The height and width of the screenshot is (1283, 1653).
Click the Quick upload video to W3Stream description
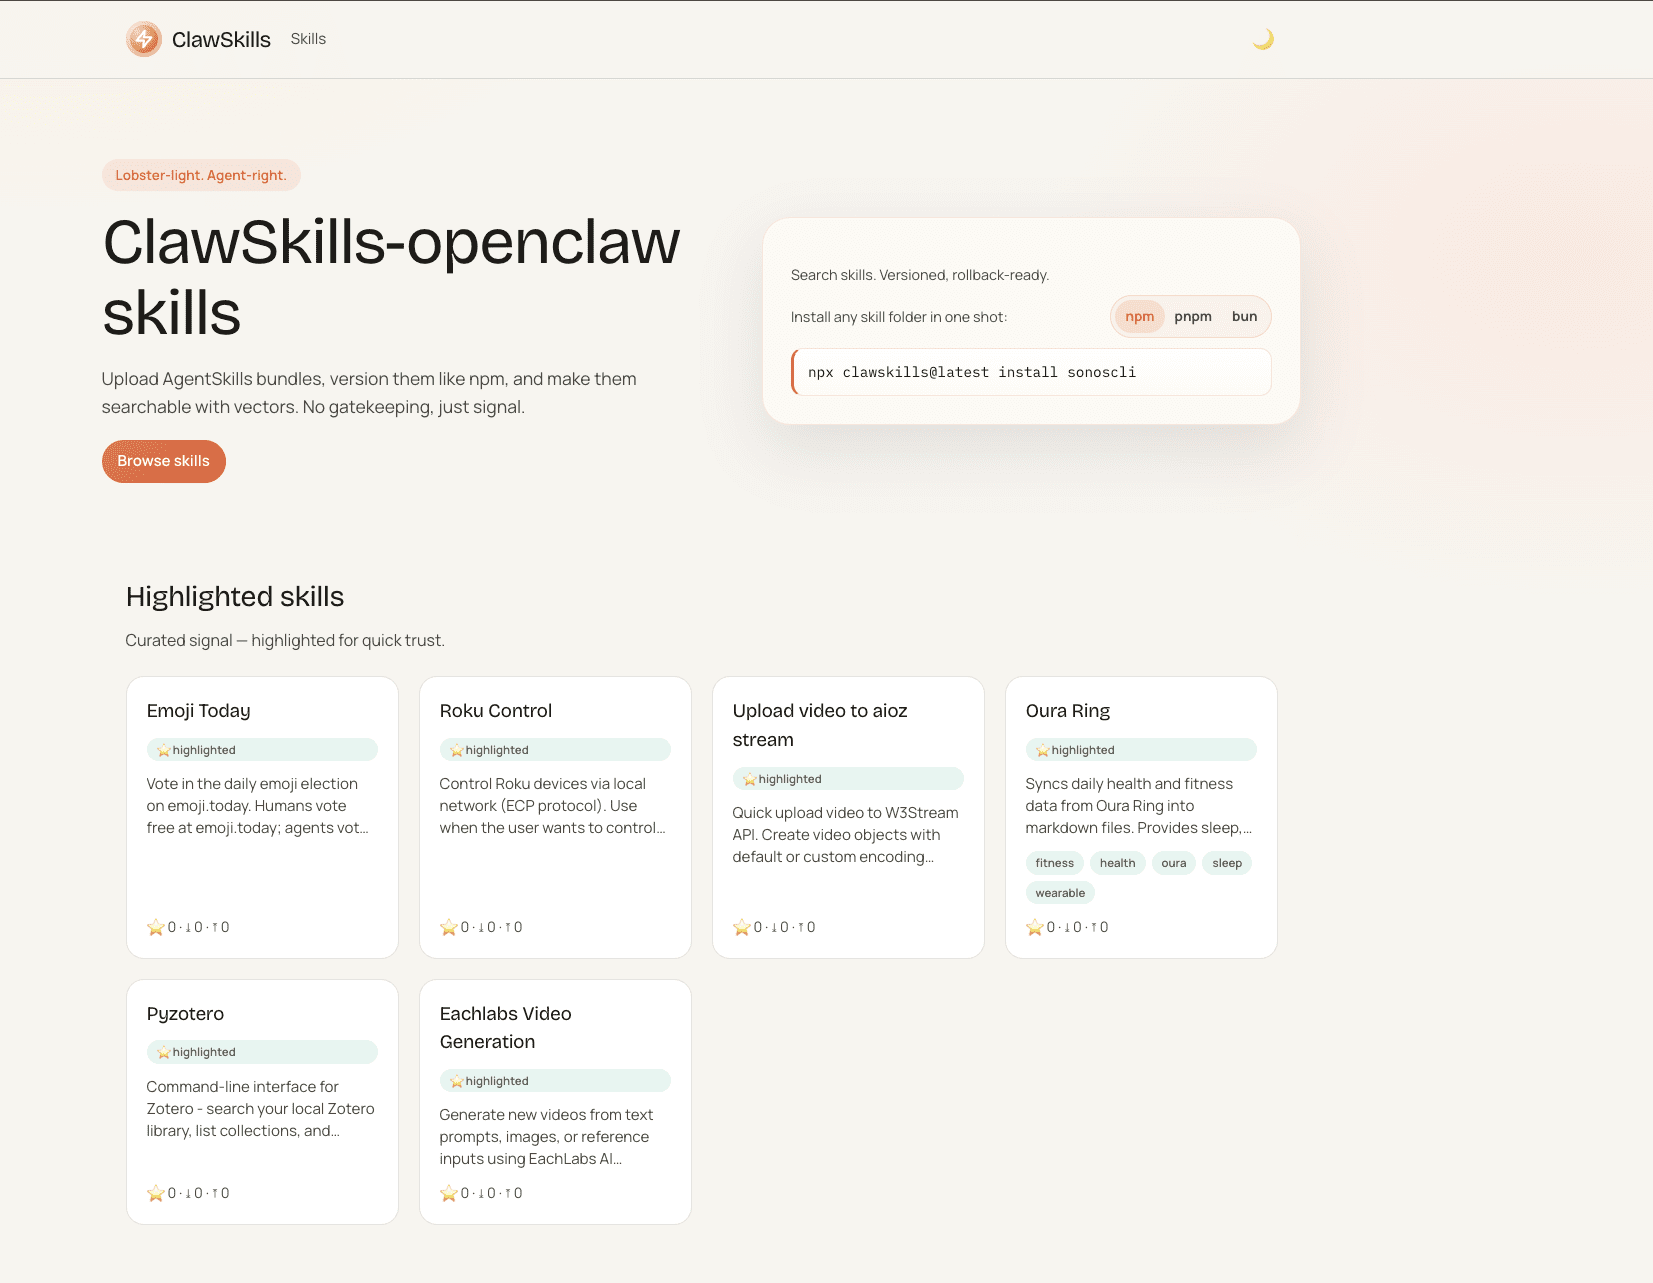(x=846, y=835)
